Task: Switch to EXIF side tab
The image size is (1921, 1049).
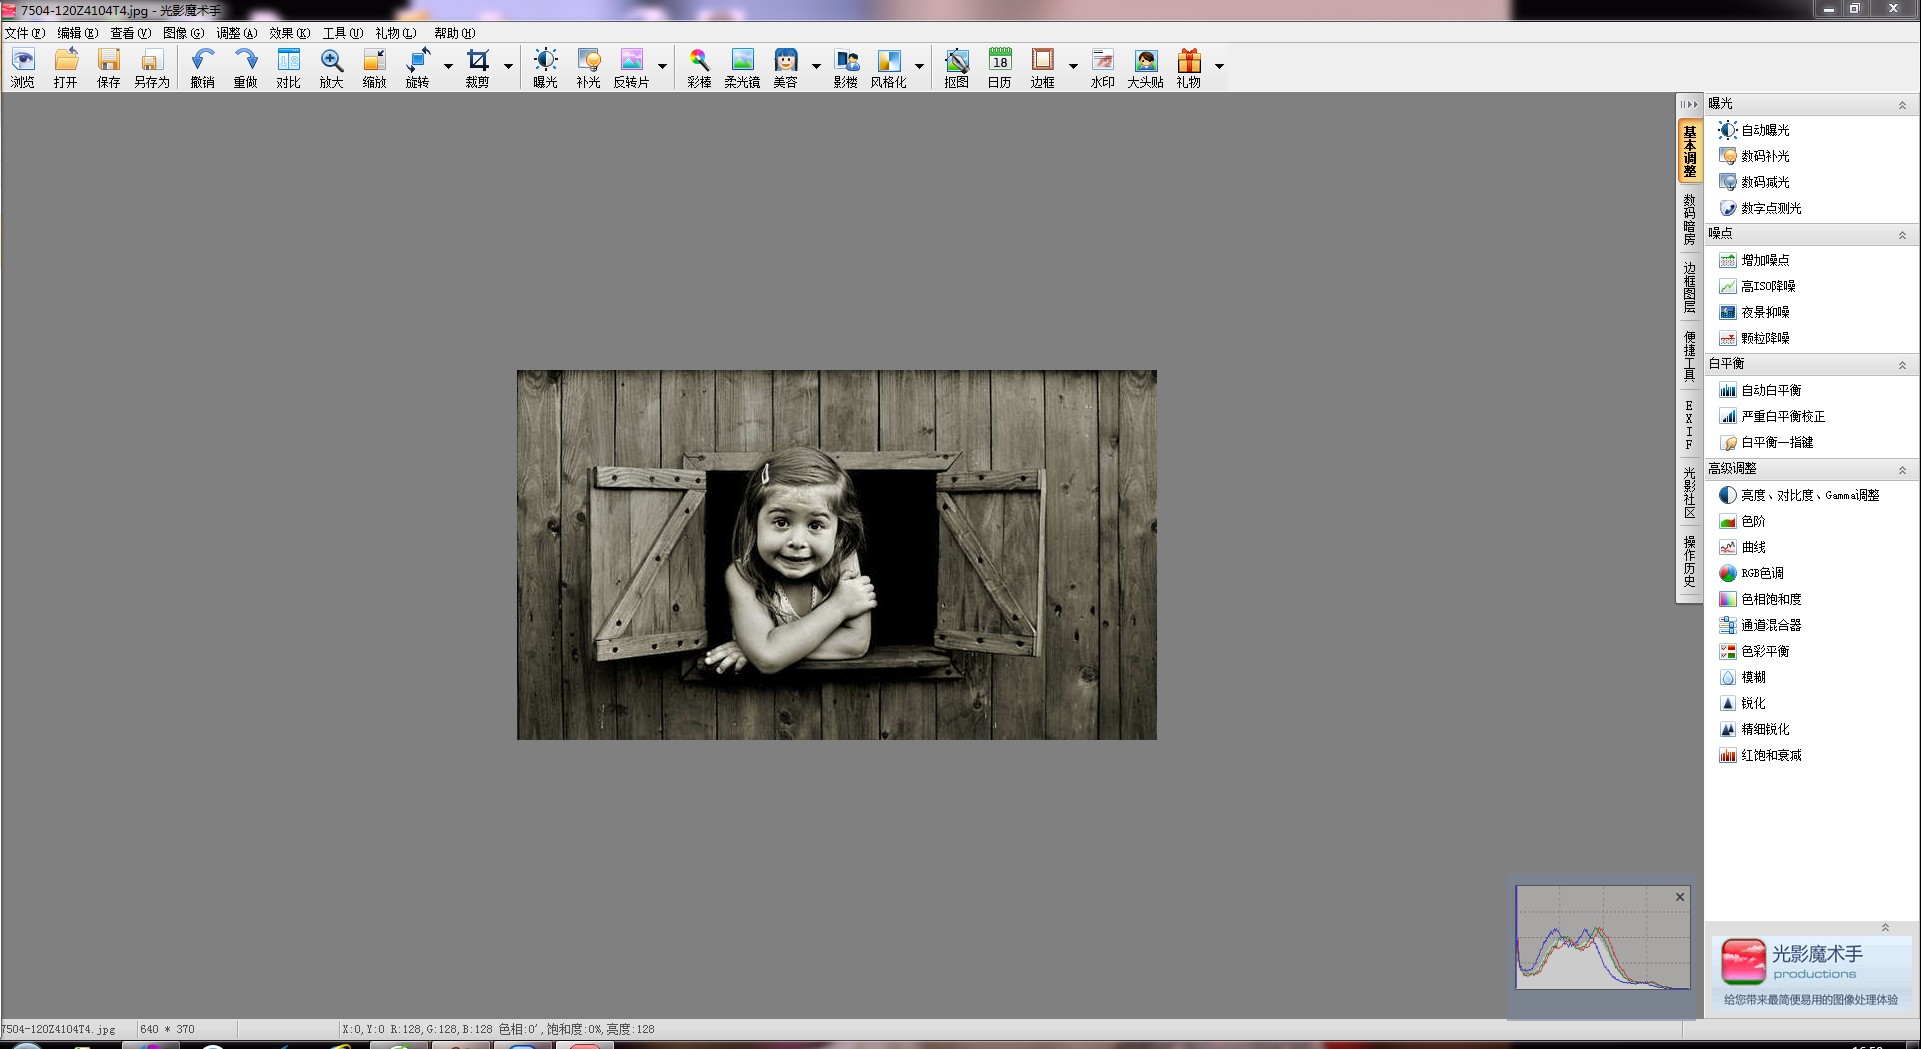Action: click(1689, 425)
